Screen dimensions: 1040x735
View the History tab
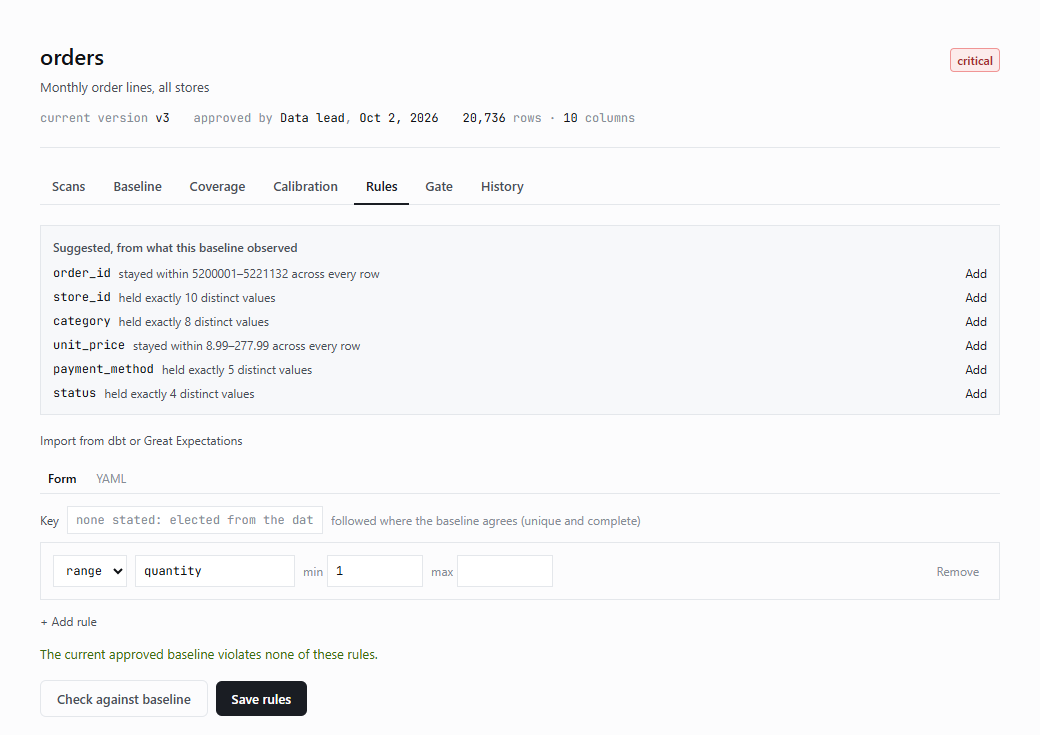[502, 186]
